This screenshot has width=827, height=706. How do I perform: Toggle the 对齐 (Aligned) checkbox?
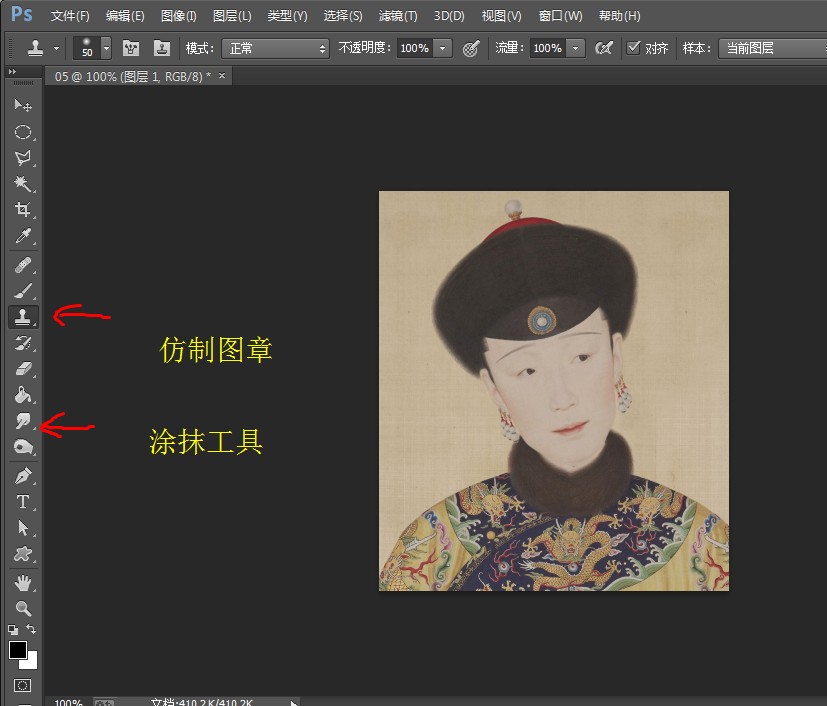(633, 48)
